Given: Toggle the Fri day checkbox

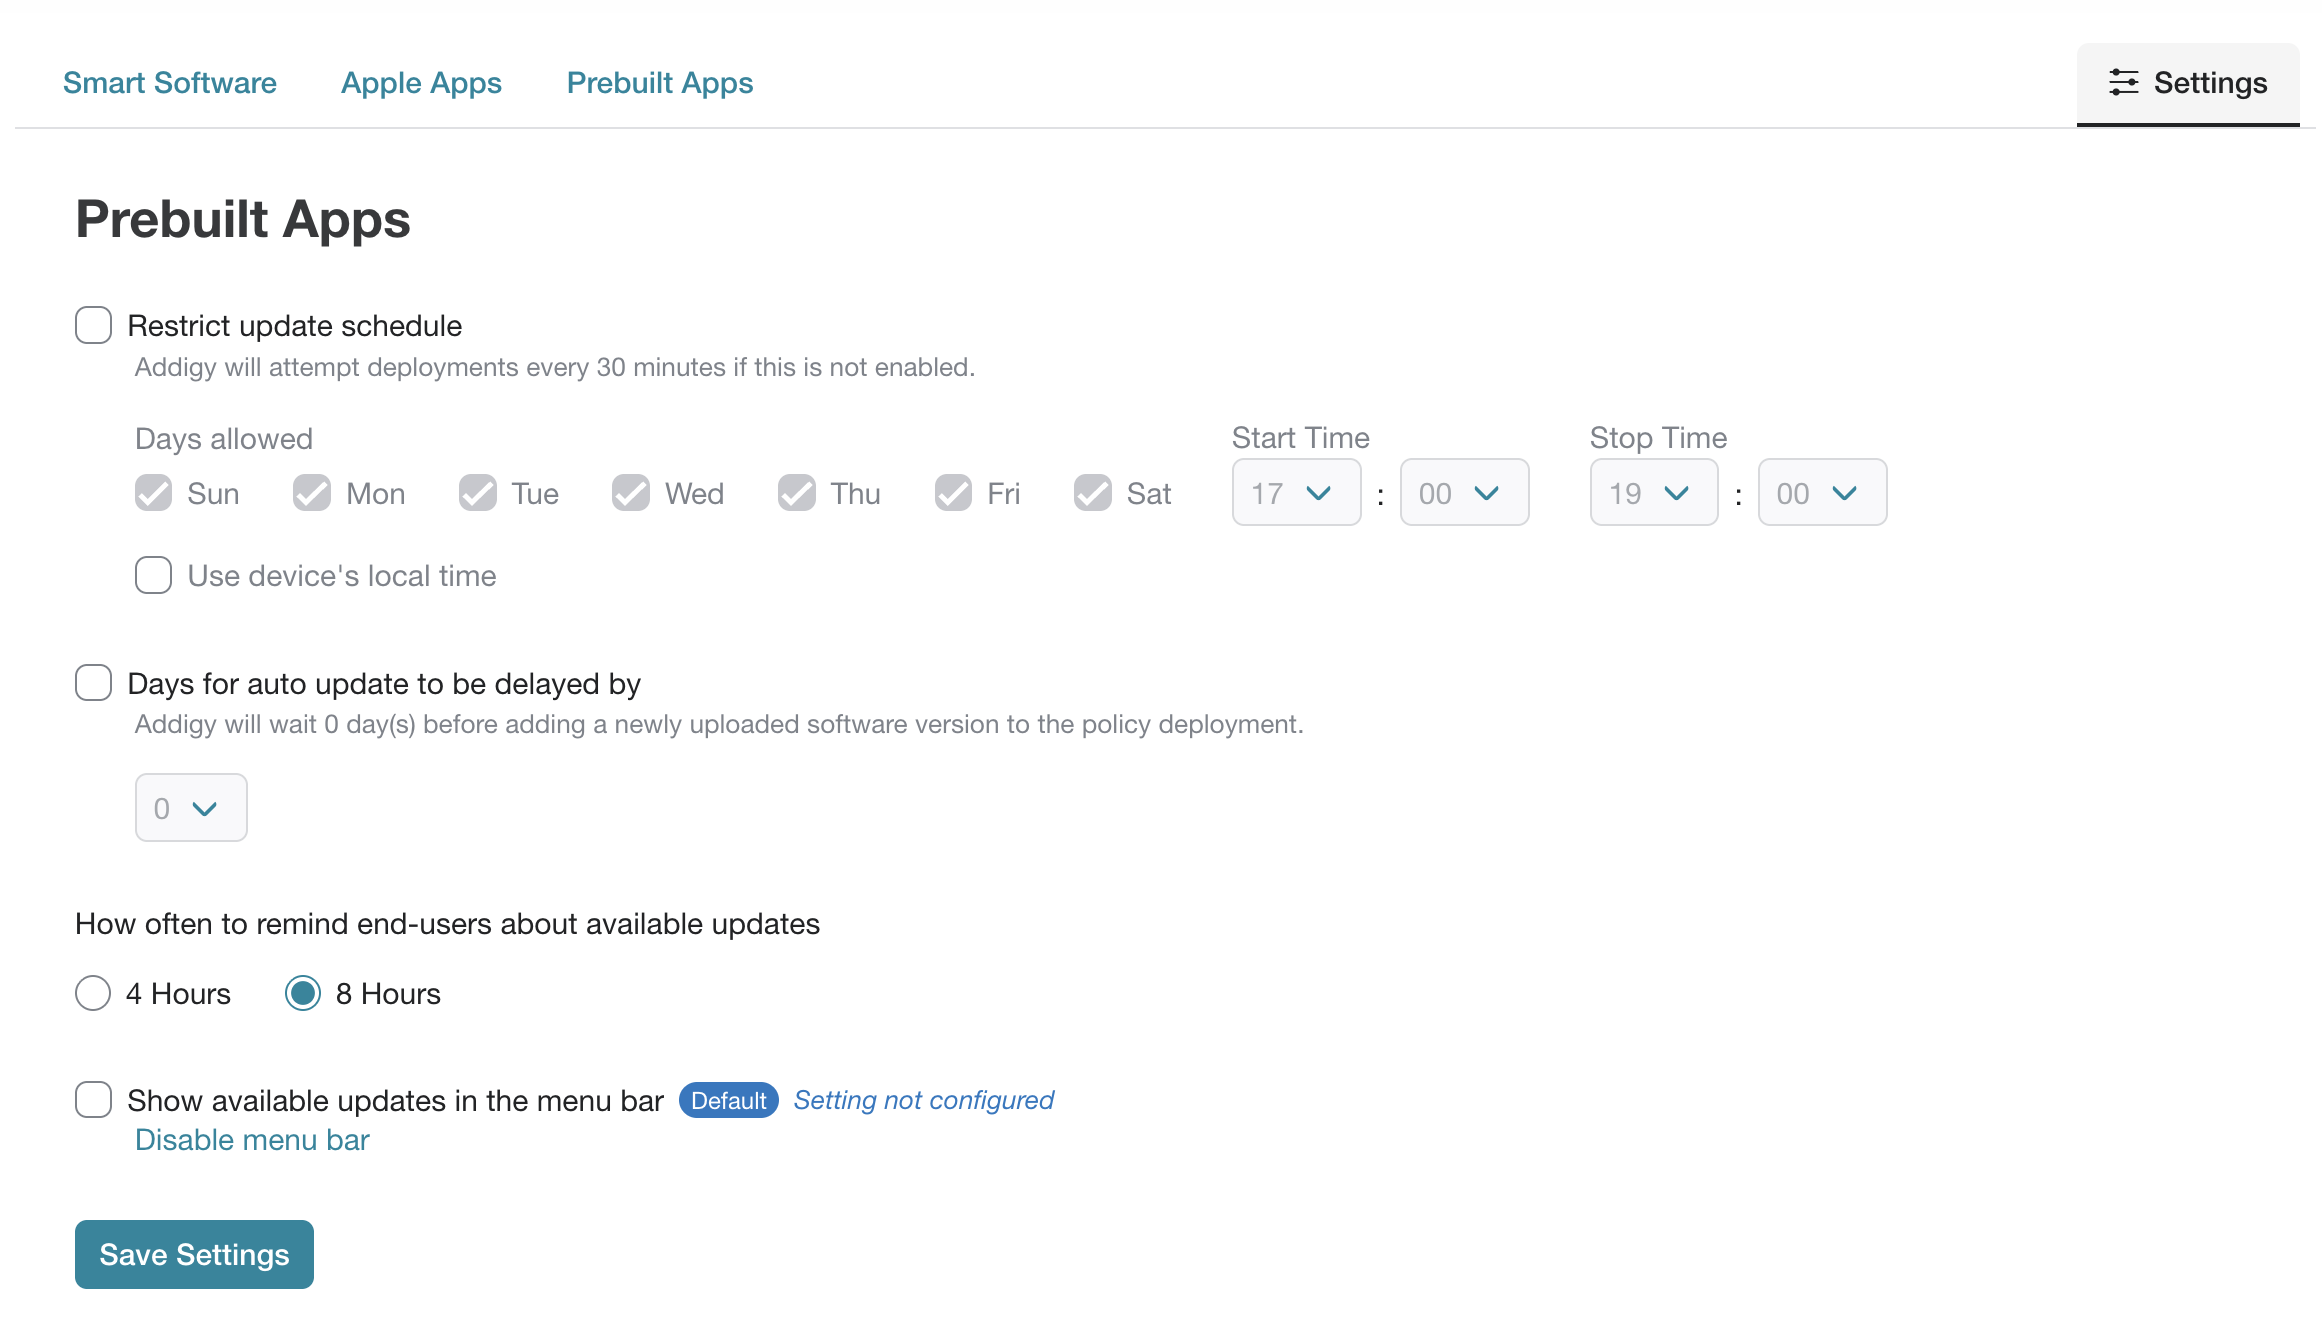Looking at the screenshot, I should pyautogui.click(x=953, y=493).
